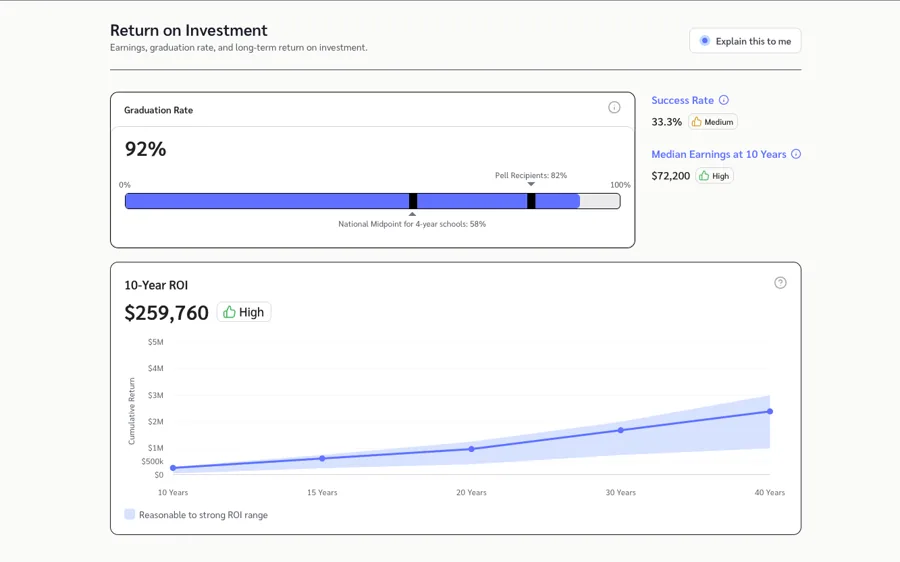Click the Medium thumbs-up badge
The height and width of the screenshot is (562, 900).
point(713,122)
